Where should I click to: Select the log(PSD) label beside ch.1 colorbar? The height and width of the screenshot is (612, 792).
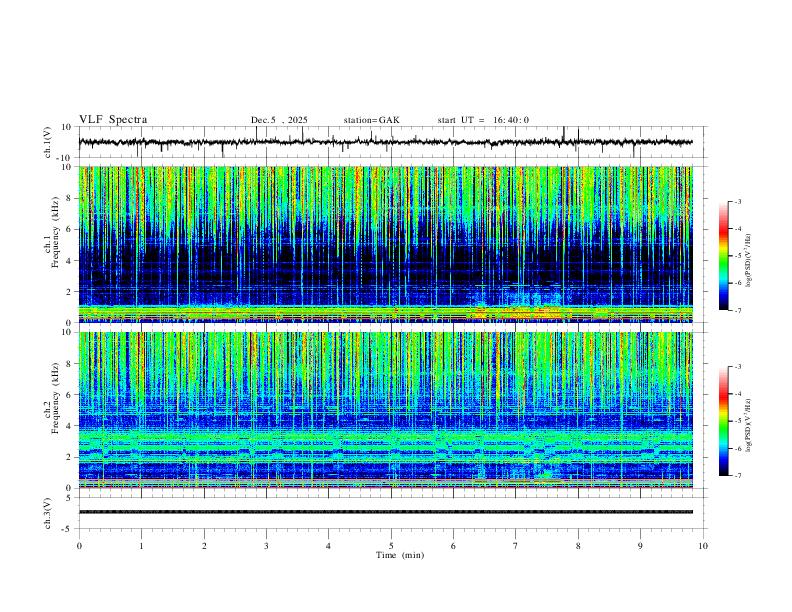(x=748, y=261)
